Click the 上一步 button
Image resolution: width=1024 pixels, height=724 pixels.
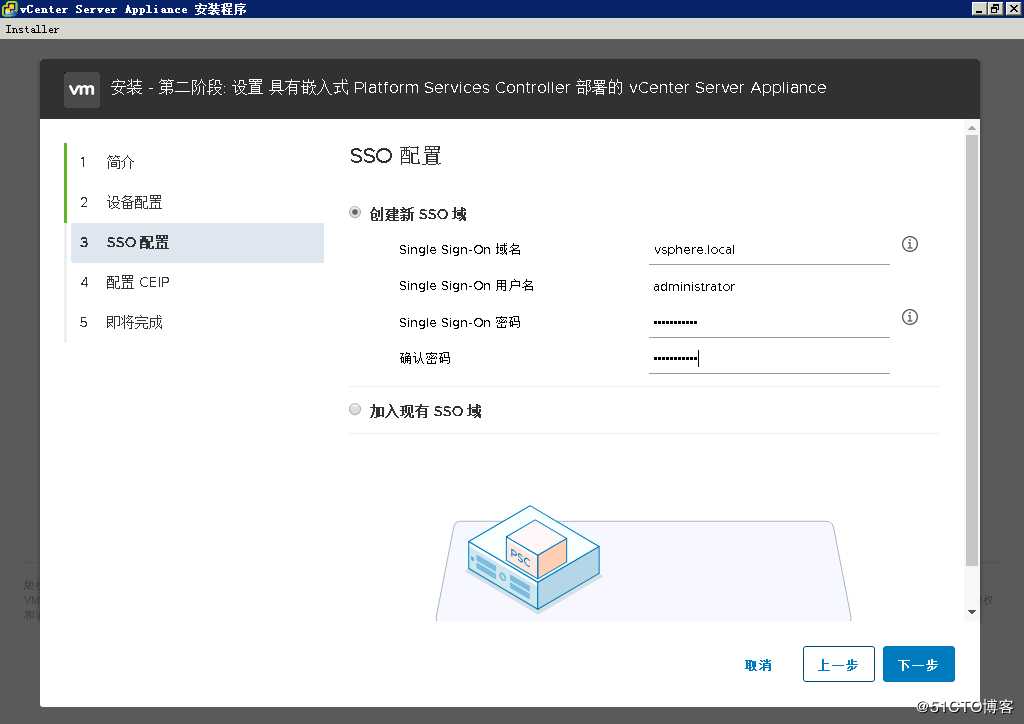click(839, 664)
